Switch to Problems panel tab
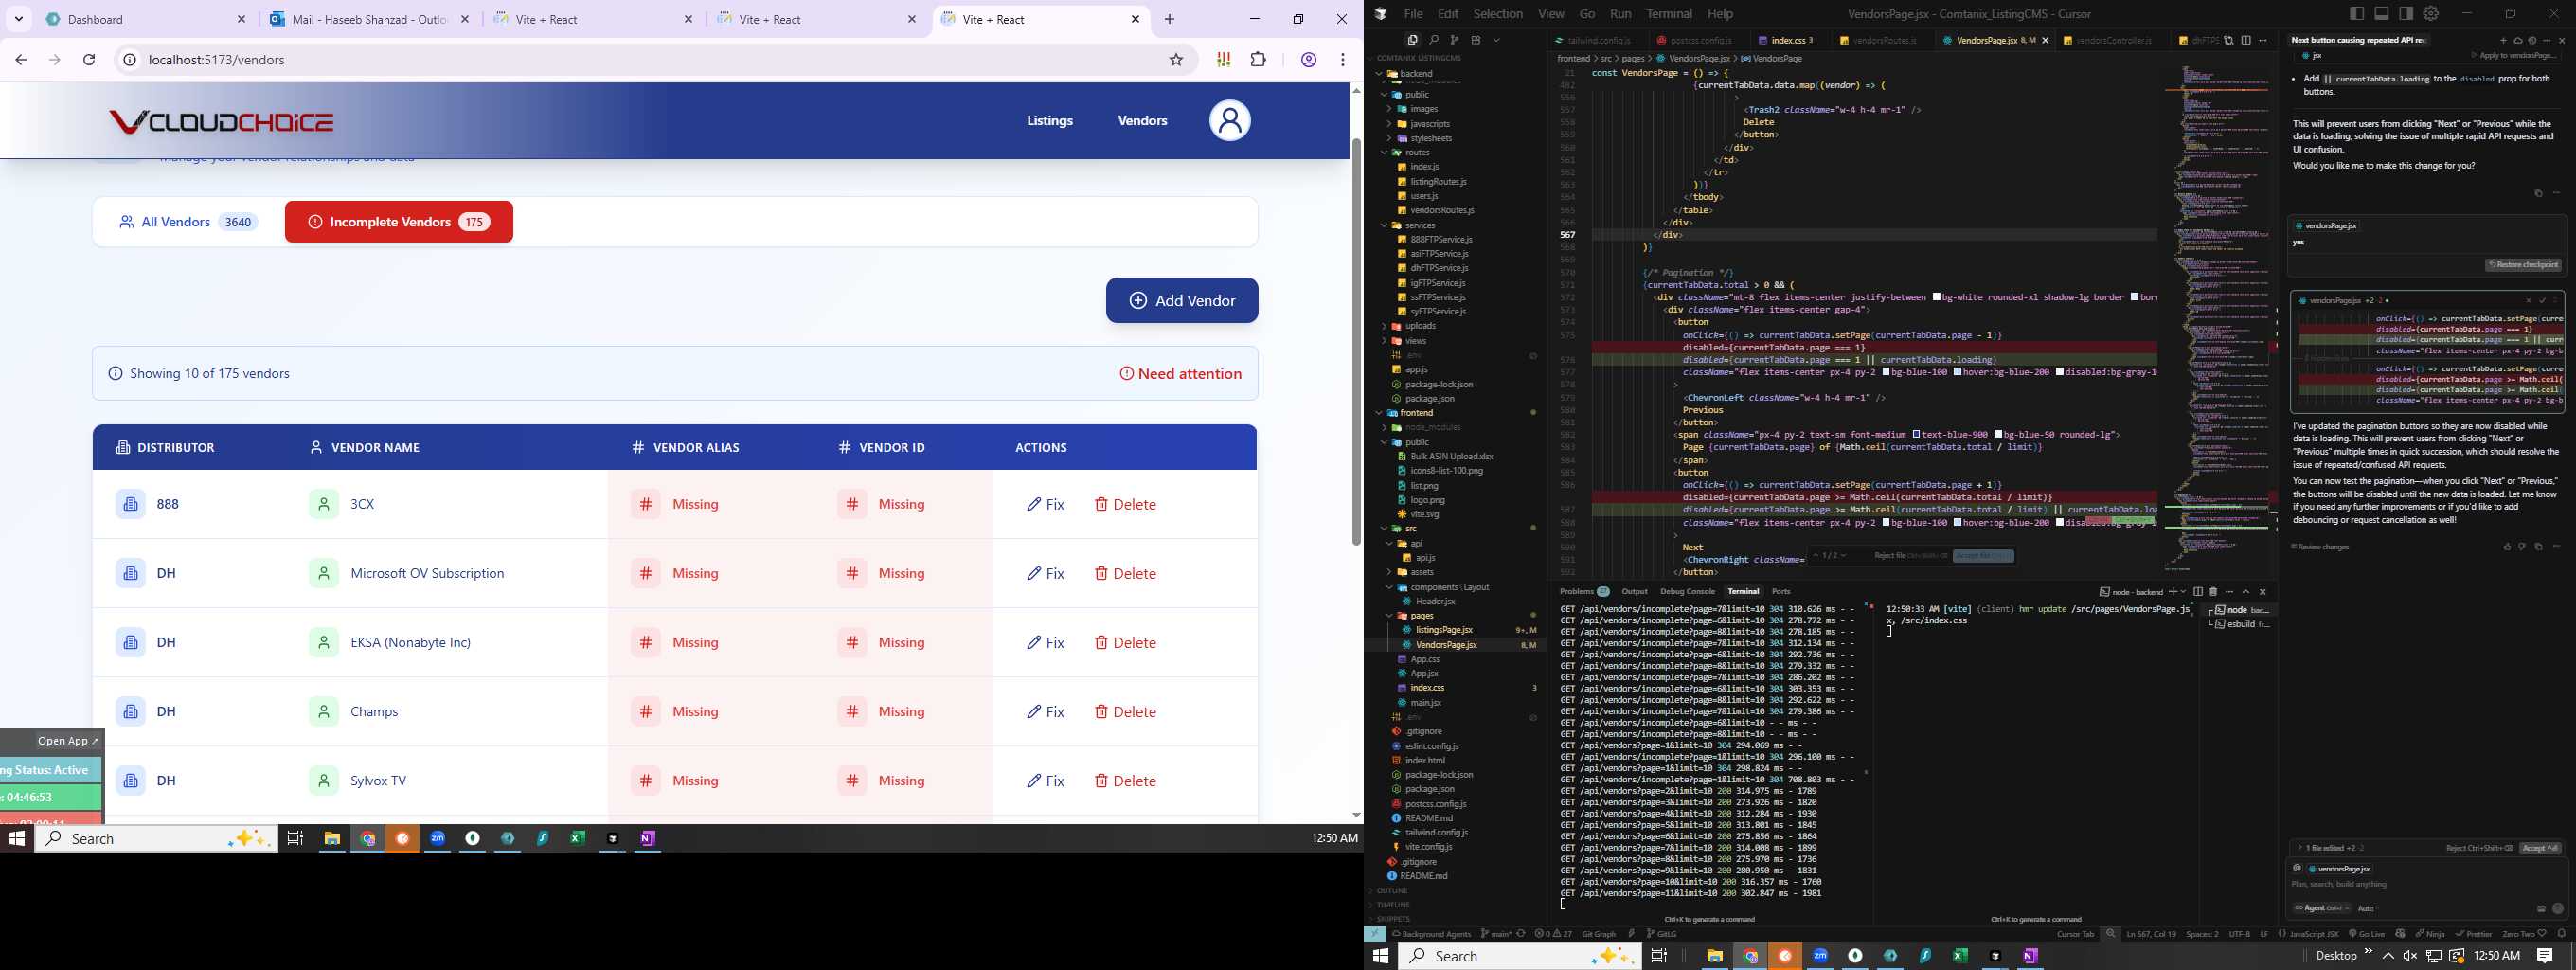This screenshot has height=970, width=2576. 1584,592
